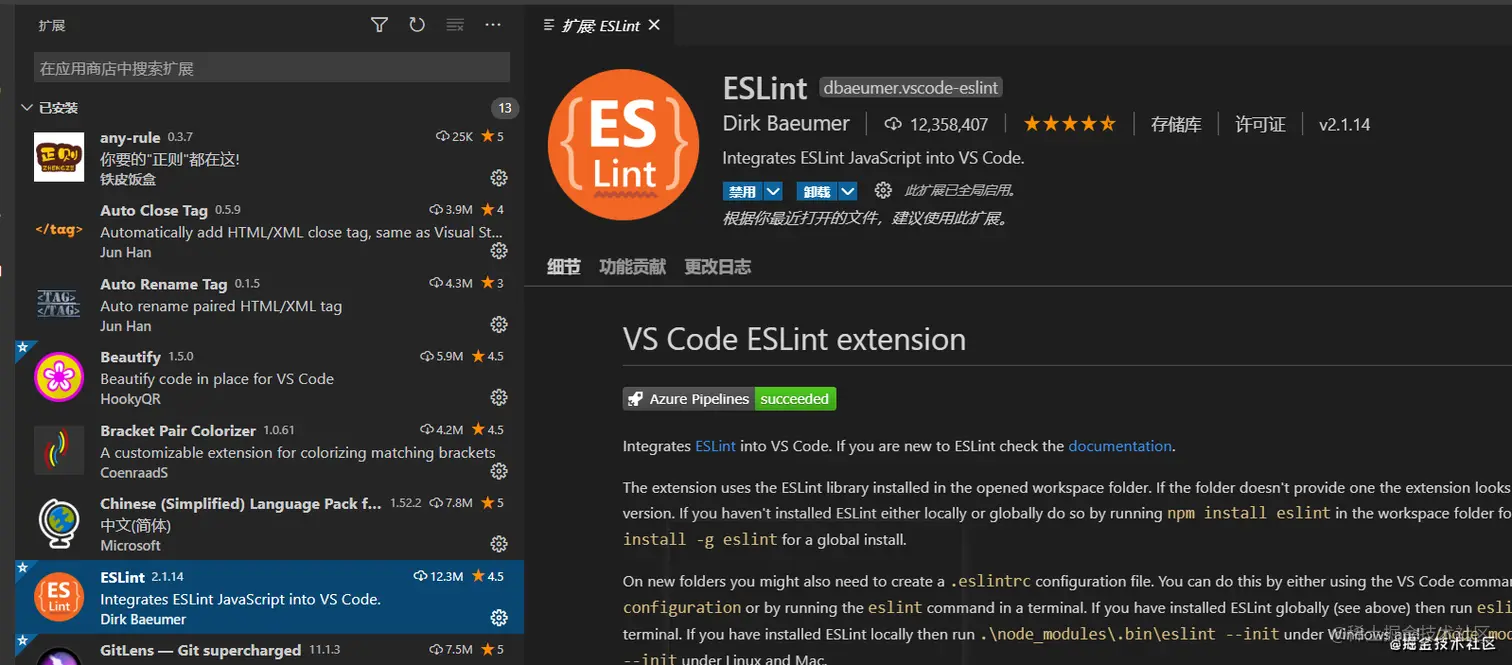Click the 12,358,407 install count
Viewport: 1512px width, 665px height.
pyautogui.click(x=949, y=125)
